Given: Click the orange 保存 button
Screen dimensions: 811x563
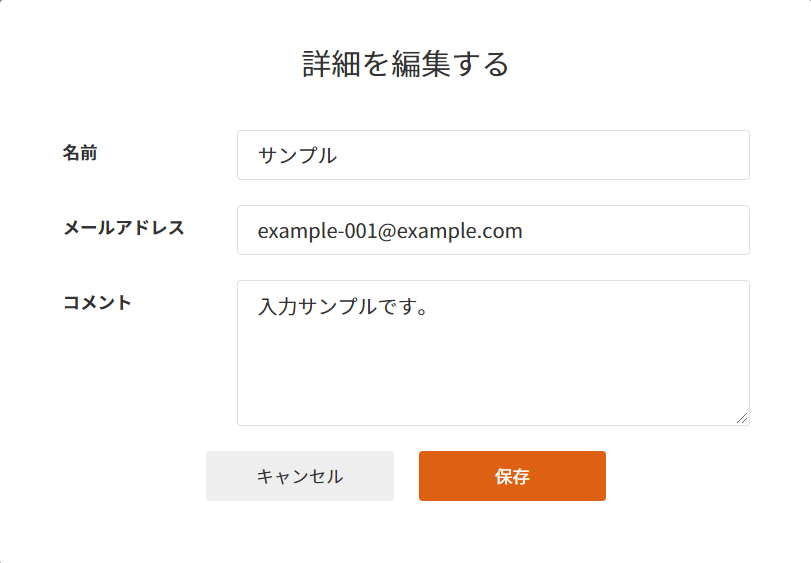Looking at the screenshot, I should 512,476.
